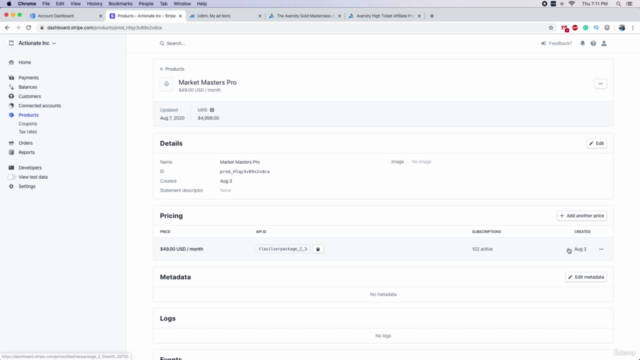The image size is (640, 360).
Task: Copy the price API ID clipboard icon
Action: (318, 249)
